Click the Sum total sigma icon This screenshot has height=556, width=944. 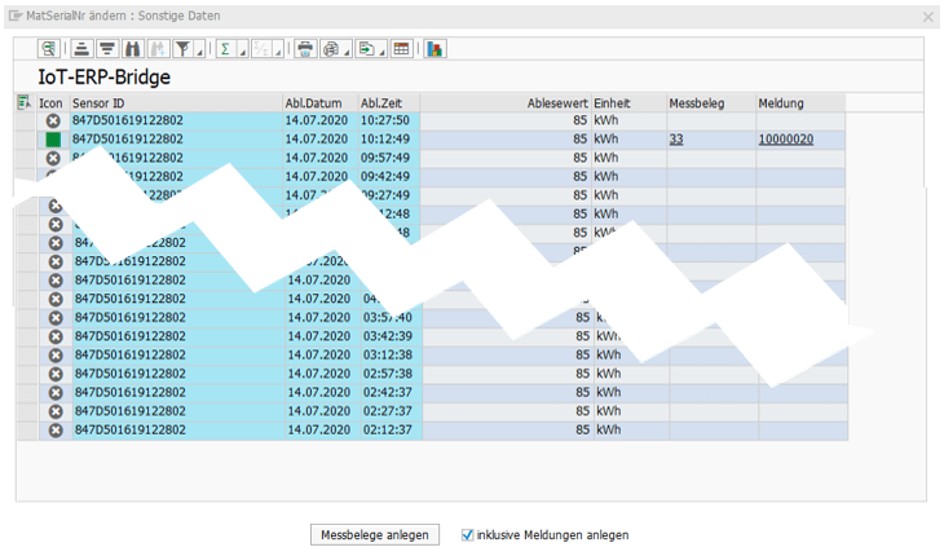pos(225,49)
